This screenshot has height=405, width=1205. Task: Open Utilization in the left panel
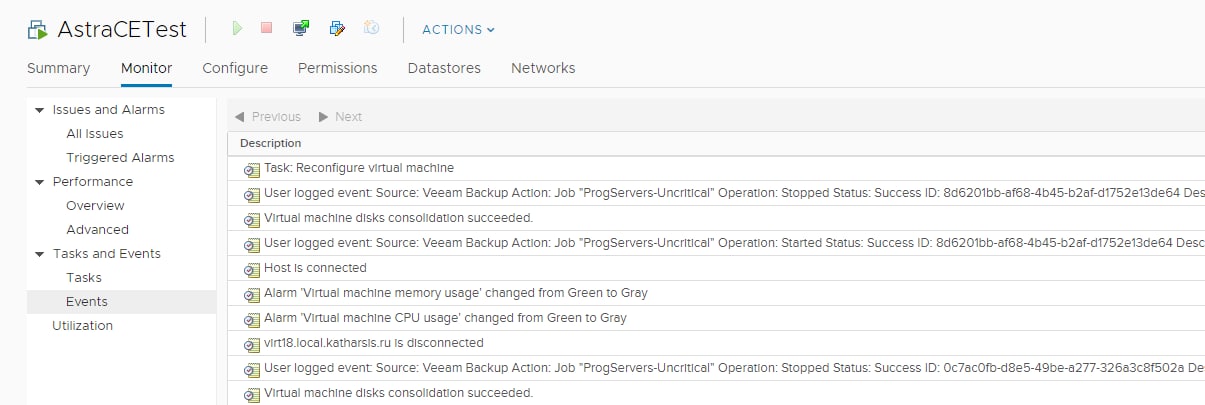(82, 326)
